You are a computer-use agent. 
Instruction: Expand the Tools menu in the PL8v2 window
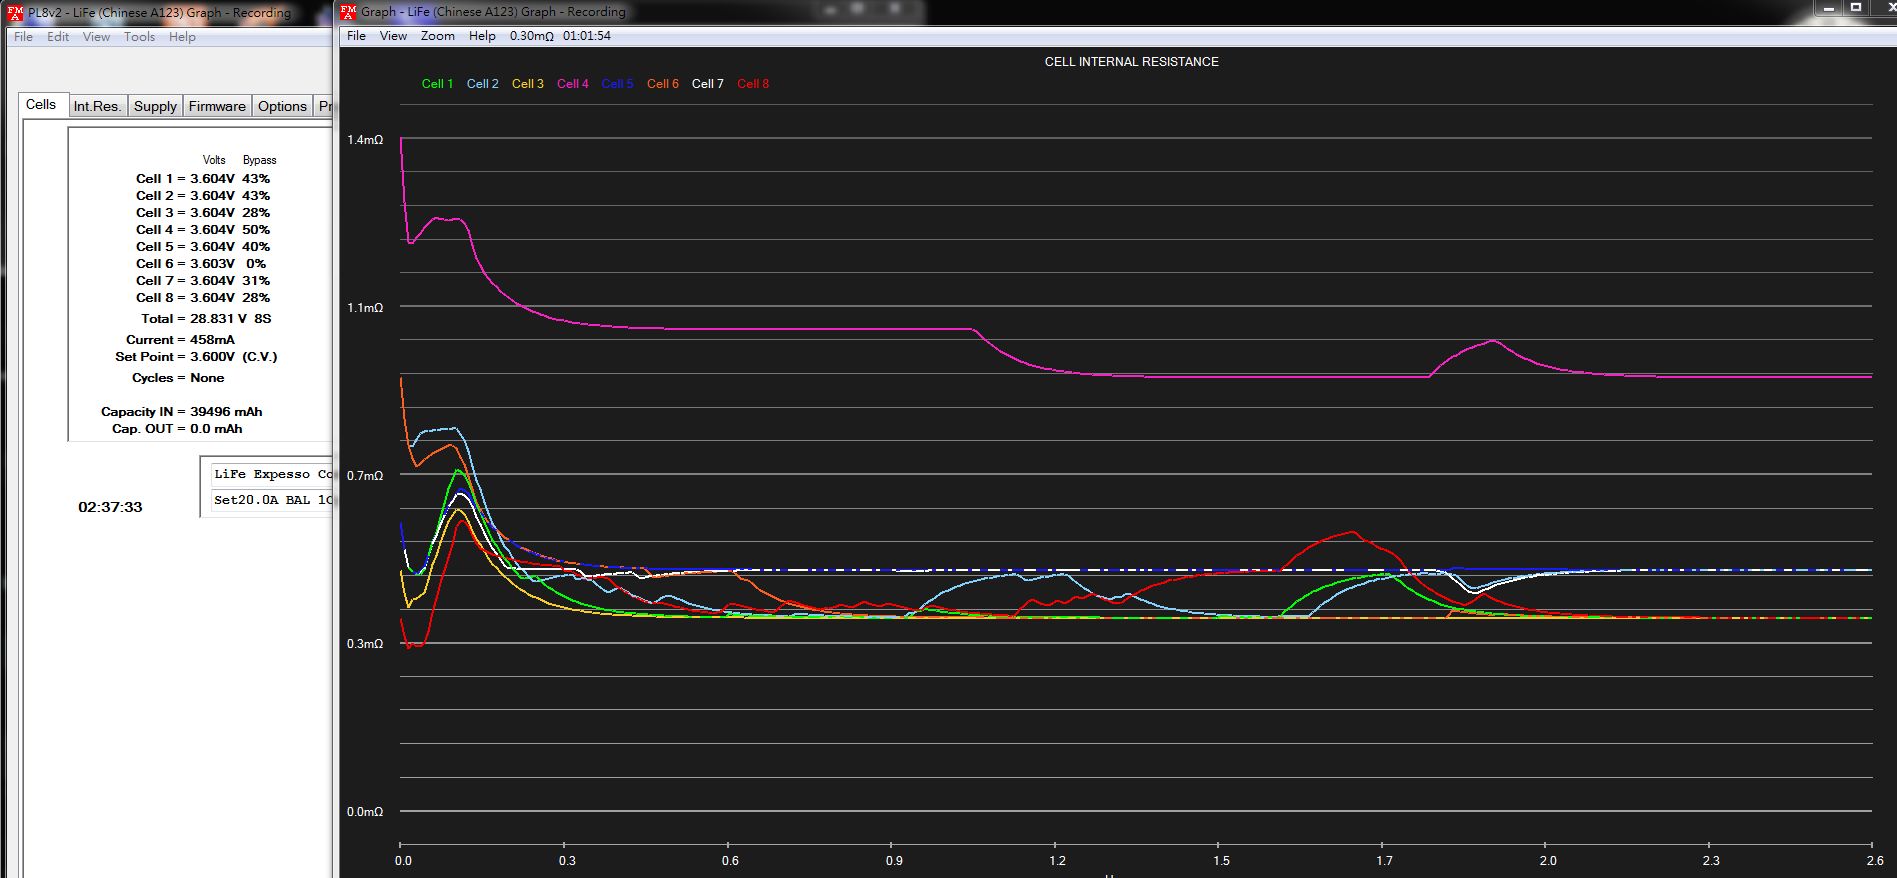point(139,37)
